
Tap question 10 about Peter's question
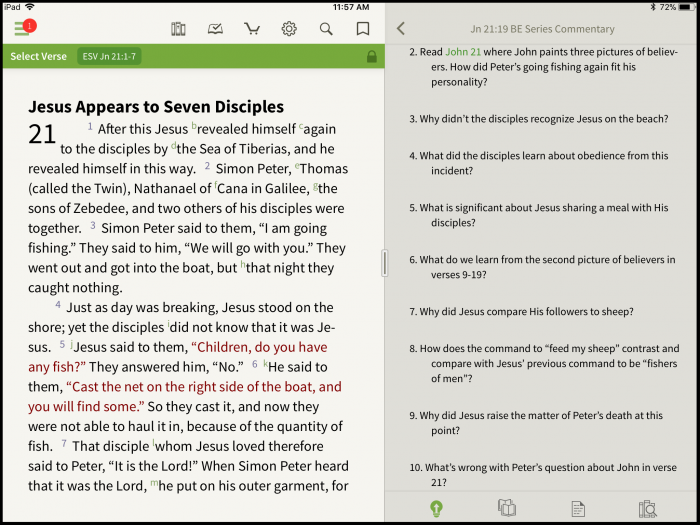tap(543, 475)
